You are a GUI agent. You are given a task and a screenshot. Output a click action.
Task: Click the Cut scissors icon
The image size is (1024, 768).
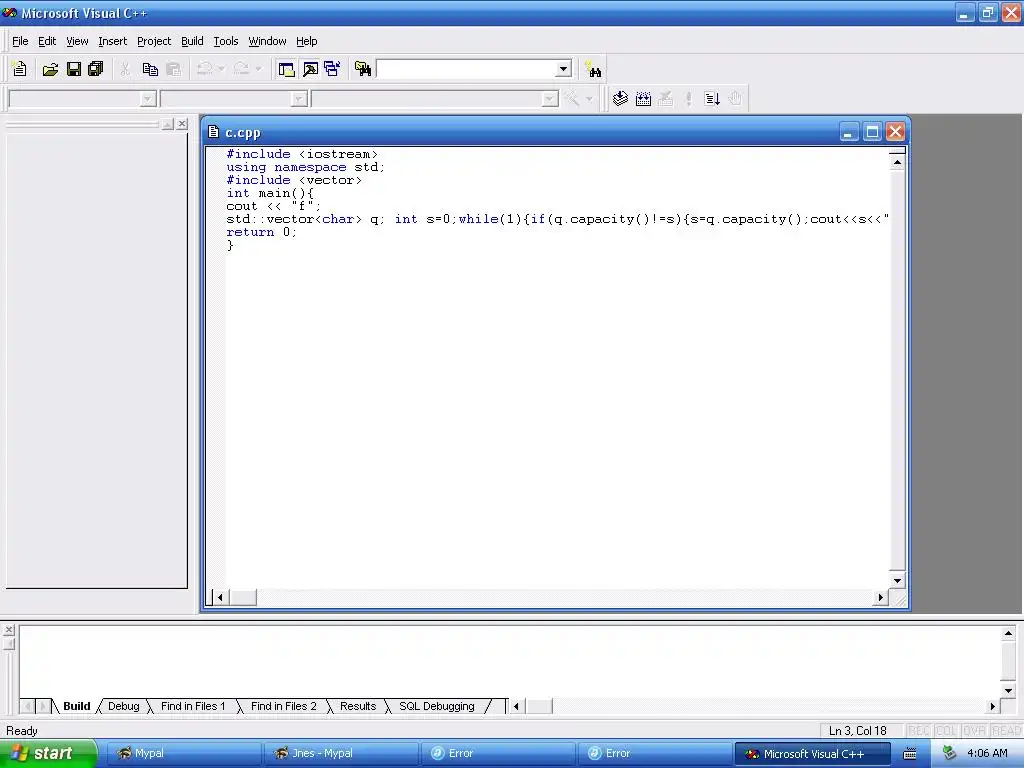click(125, 69)
